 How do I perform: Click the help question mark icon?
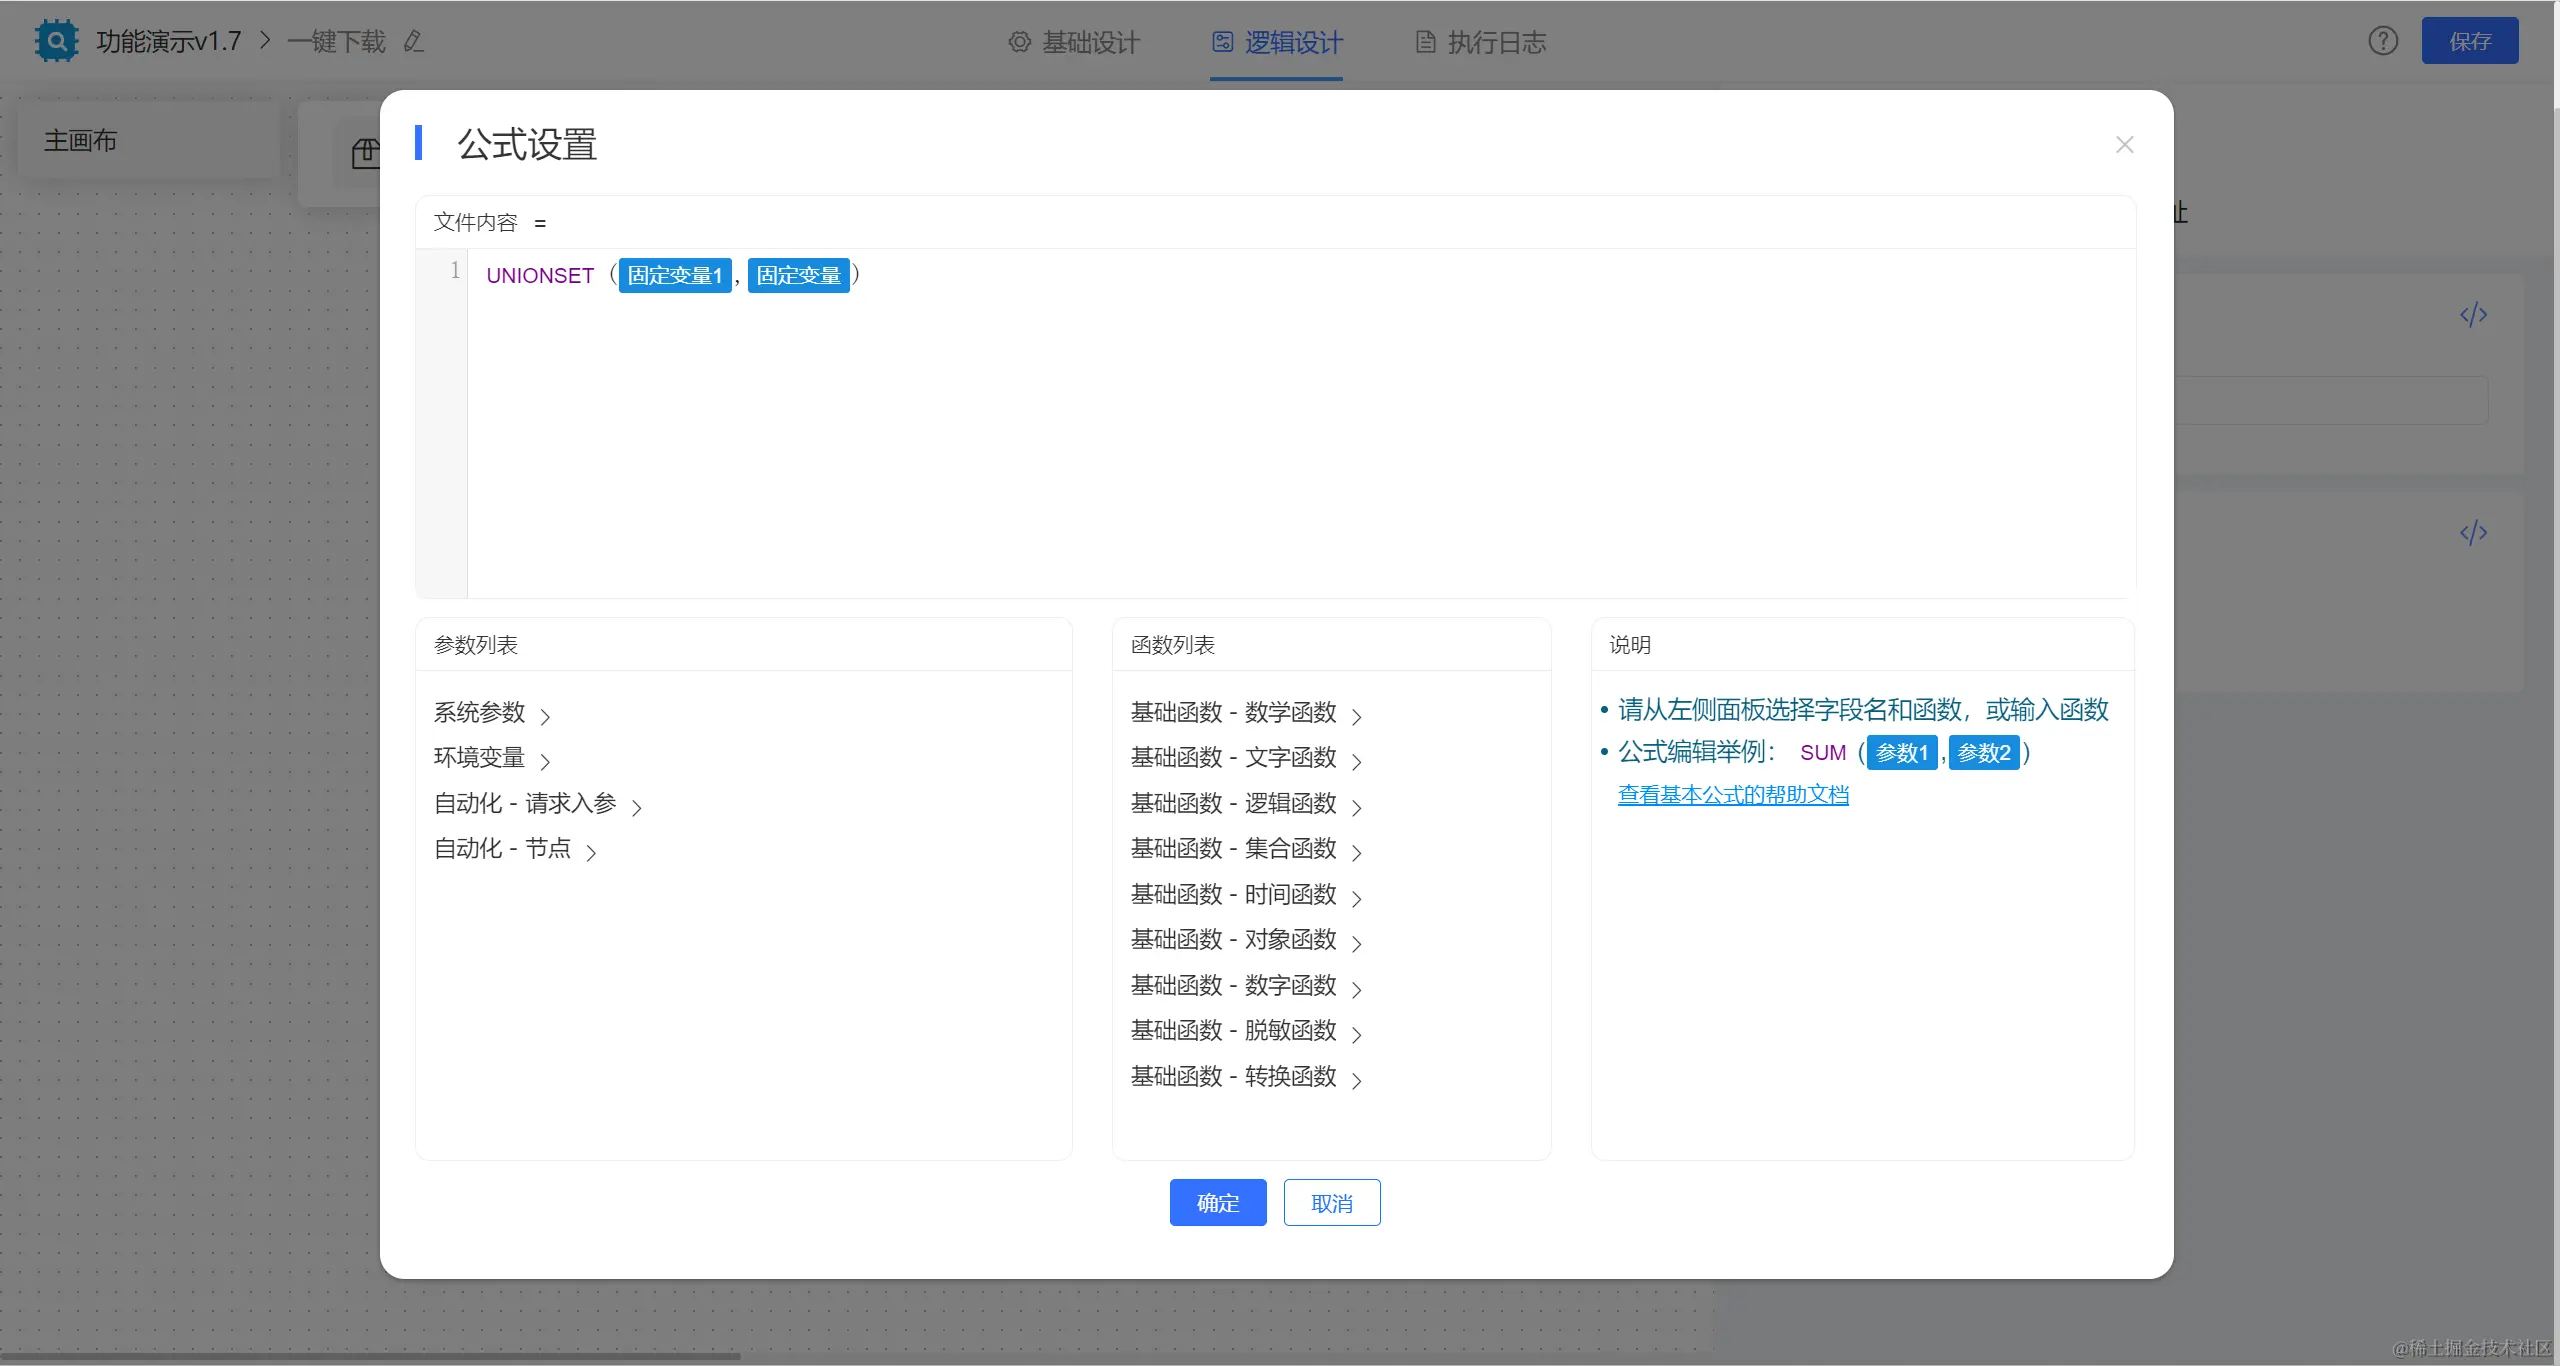click(2383, 41)
